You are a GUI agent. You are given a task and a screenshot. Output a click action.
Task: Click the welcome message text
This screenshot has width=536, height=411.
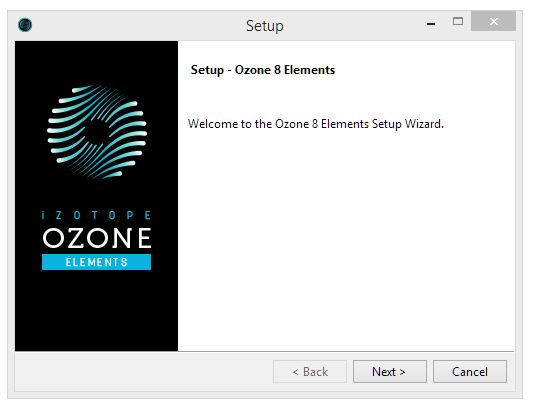(x=316, y=124)
